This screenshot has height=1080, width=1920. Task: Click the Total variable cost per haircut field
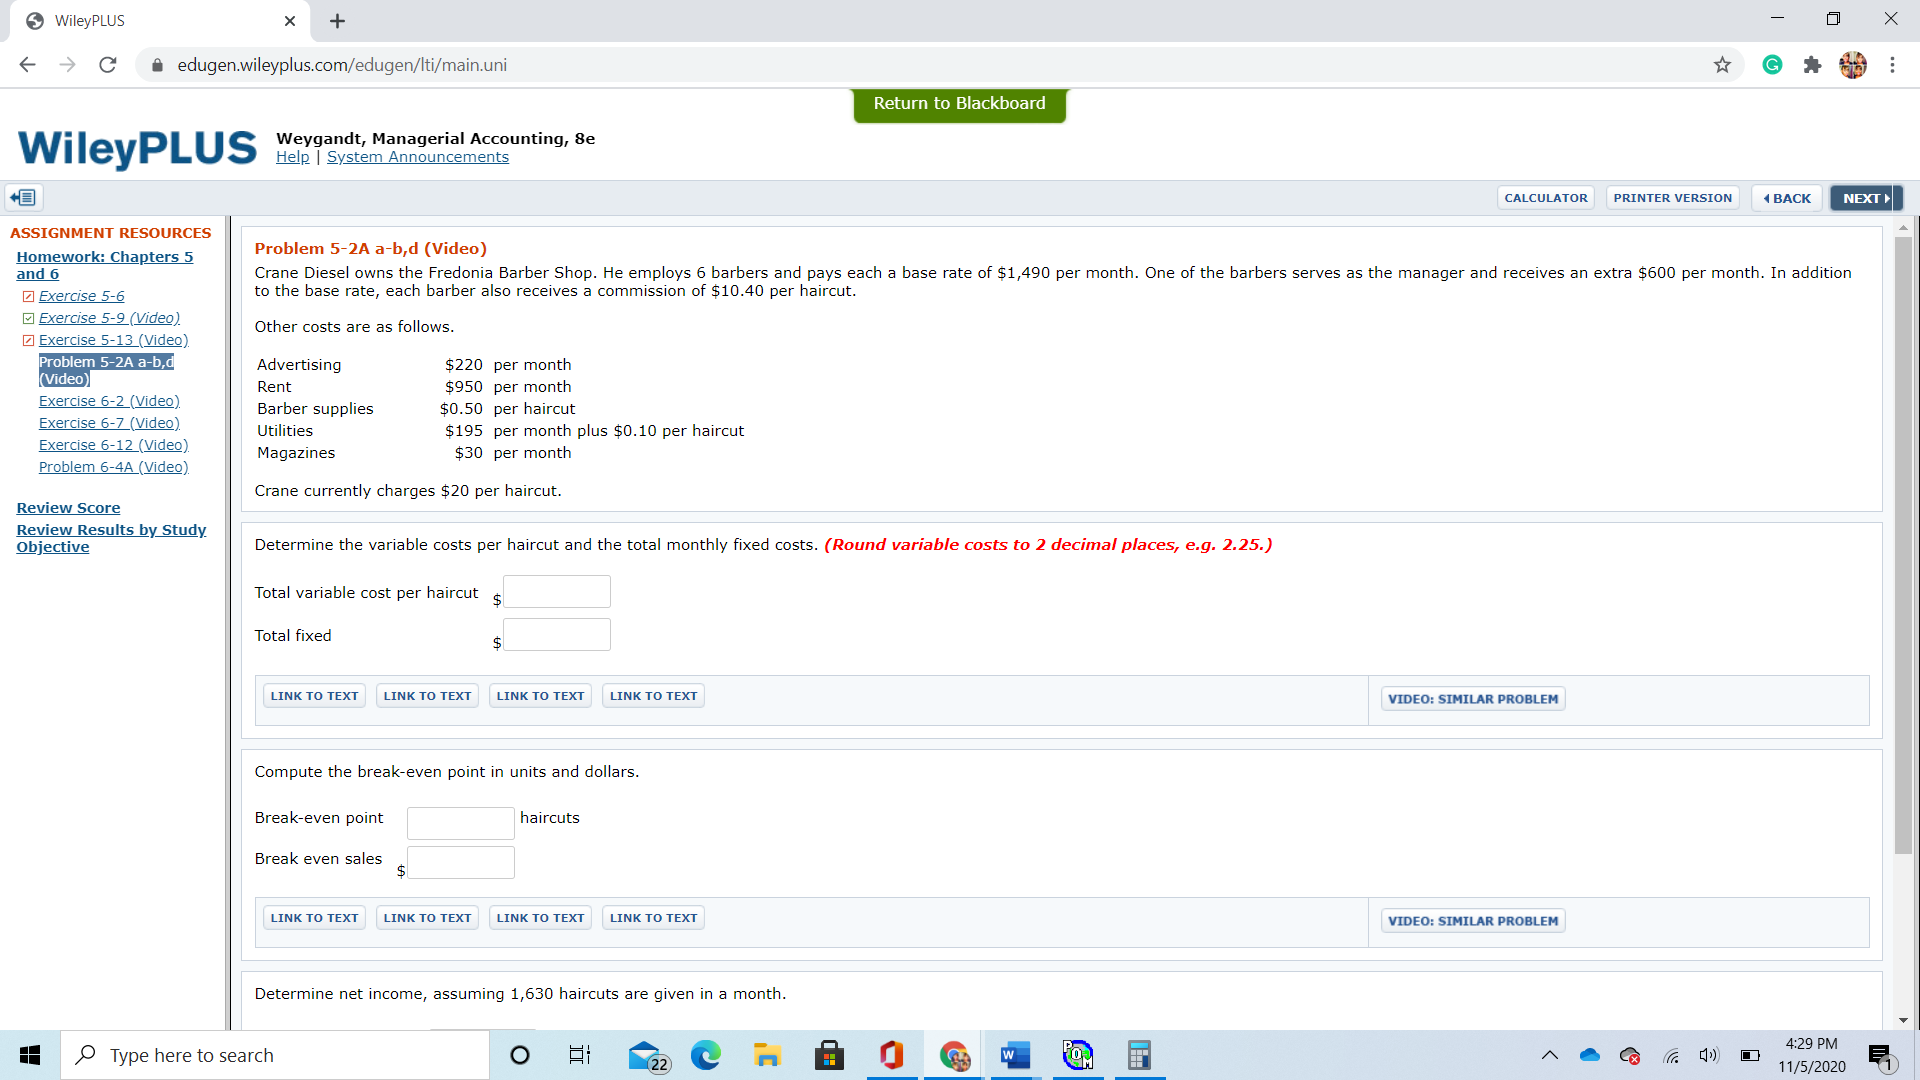(x=557, y=592)
